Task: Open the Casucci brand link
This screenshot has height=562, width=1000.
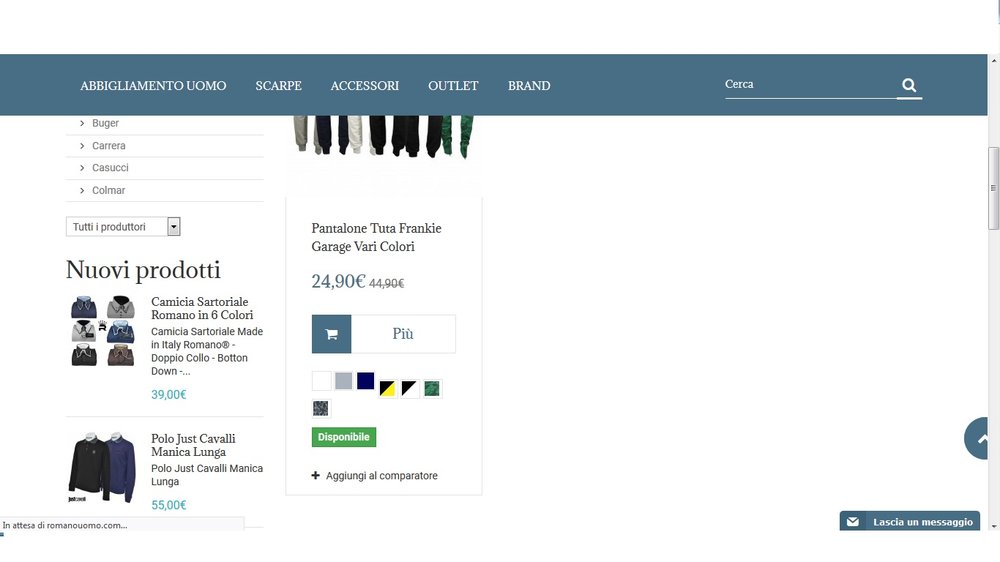Action: pos(110,168)
